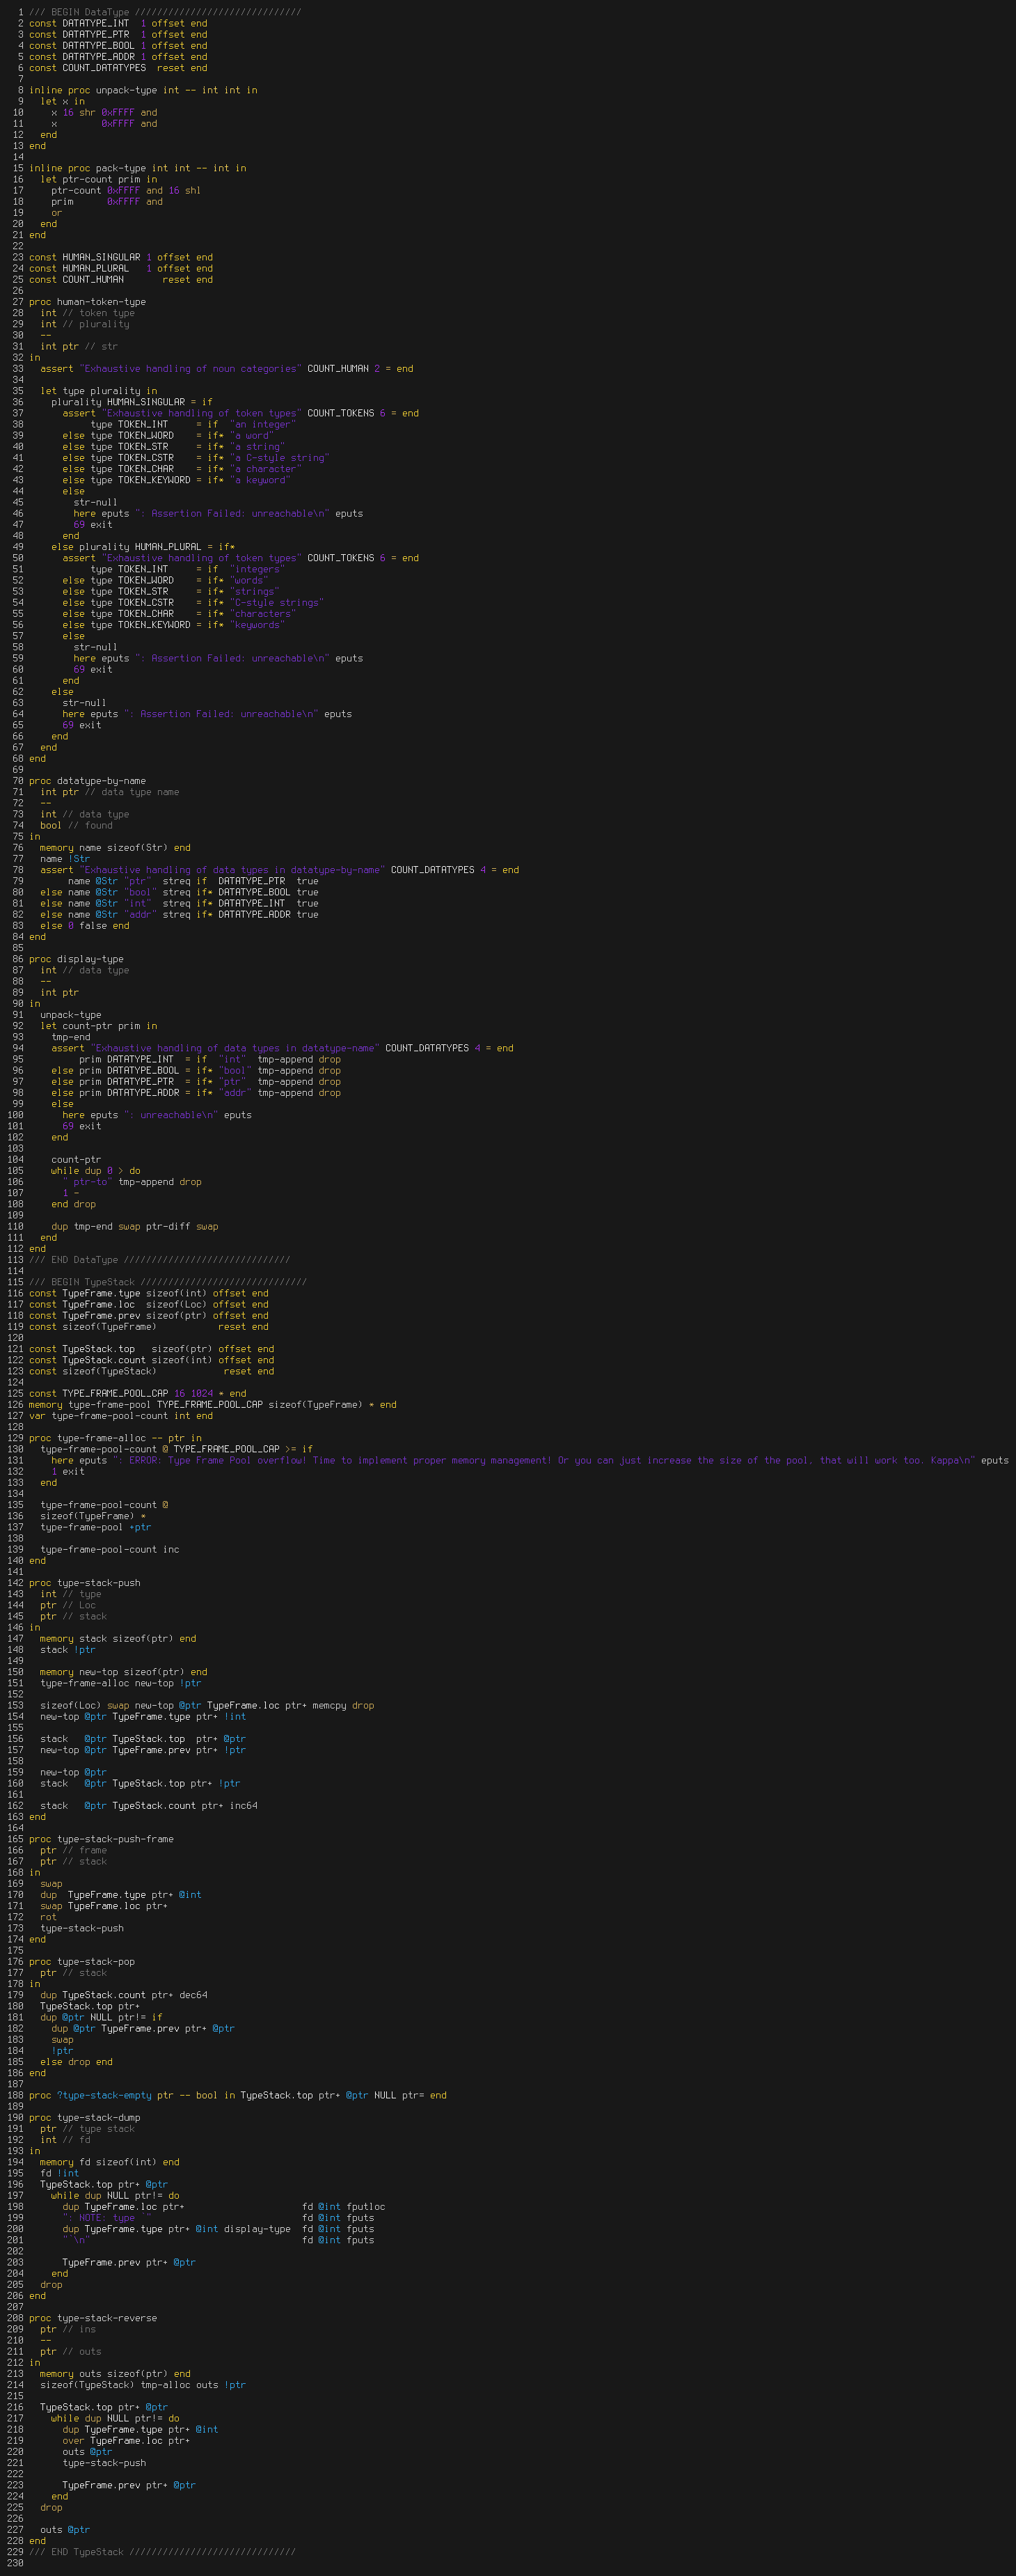Click the '// type stack' comment
This screenshot has height=2576, width=1016.
click(x=98, y=2129)
